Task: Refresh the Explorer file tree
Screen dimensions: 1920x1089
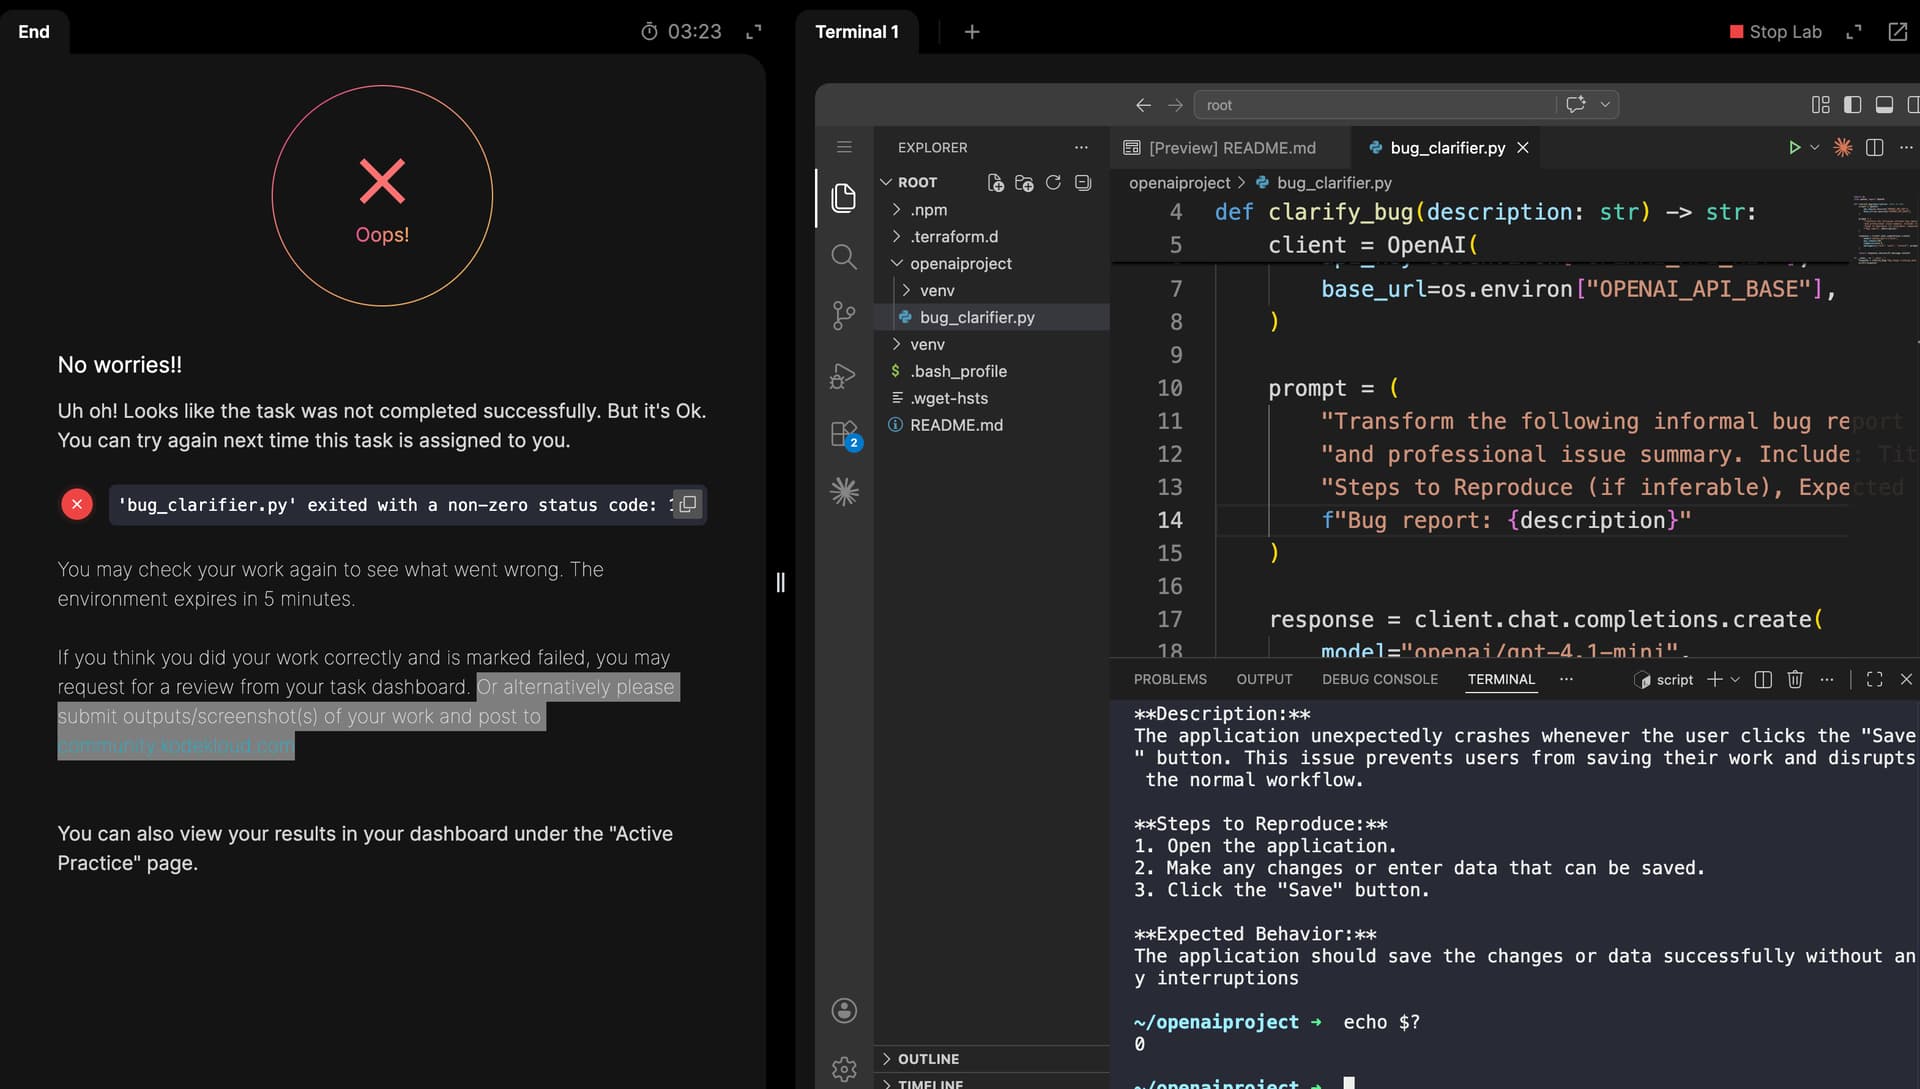Action: pos(1053,182)
